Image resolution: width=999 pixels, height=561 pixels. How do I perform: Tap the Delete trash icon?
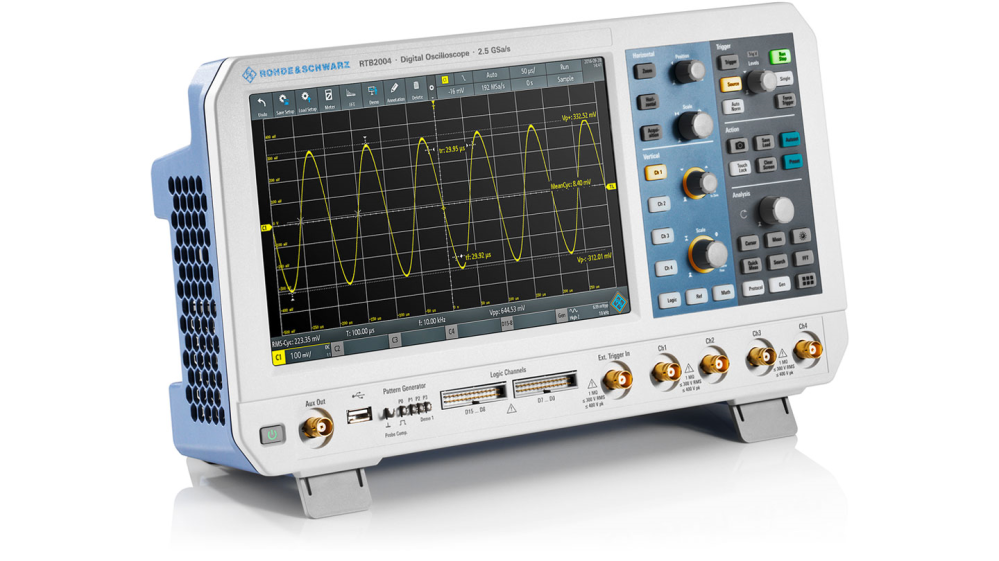417,92
